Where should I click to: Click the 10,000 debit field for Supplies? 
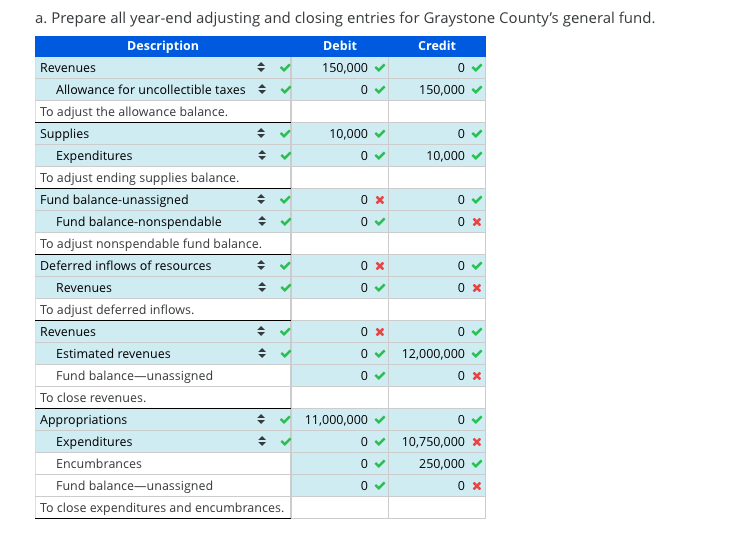click(340, 133)
